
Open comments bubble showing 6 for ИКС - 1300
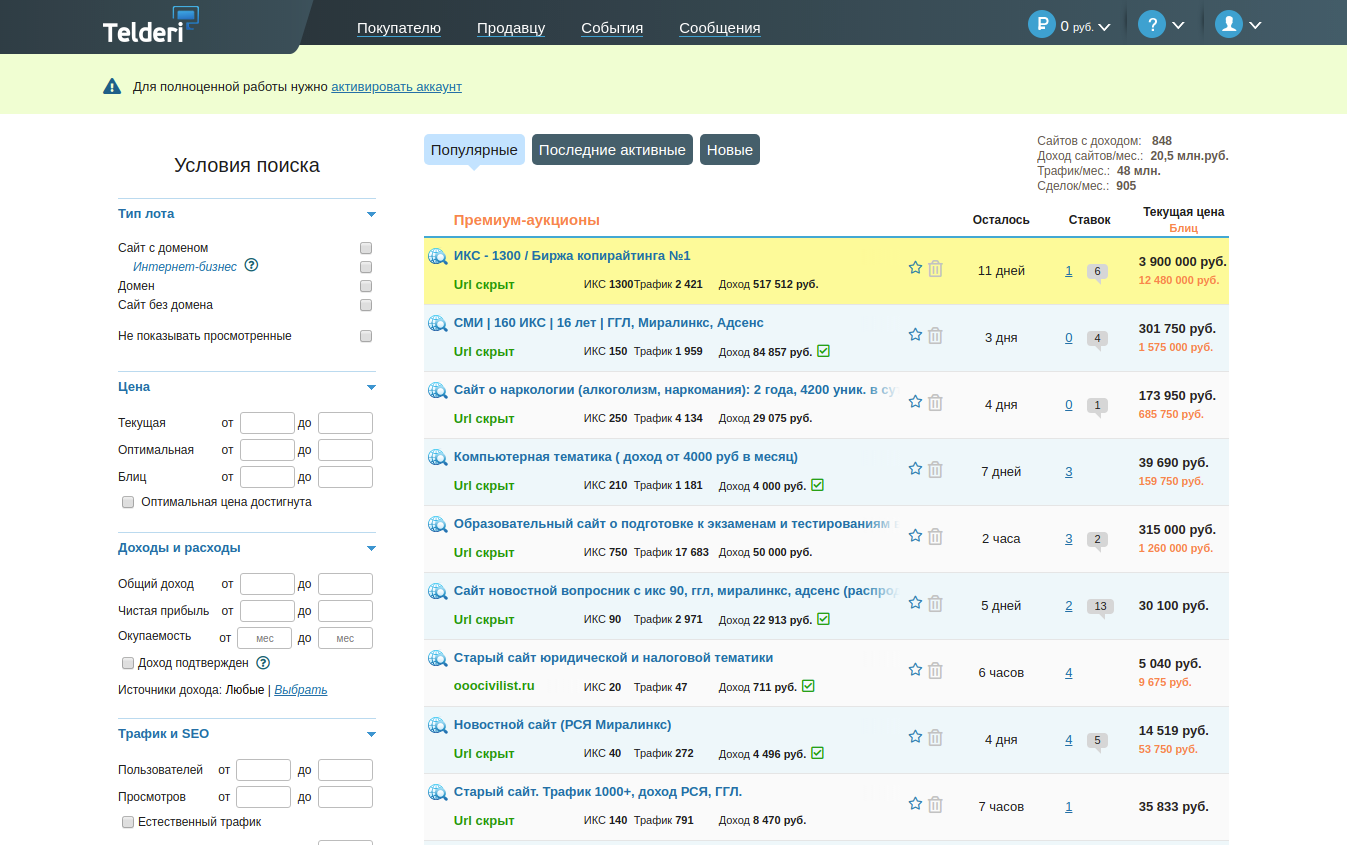pos(1097,272)
